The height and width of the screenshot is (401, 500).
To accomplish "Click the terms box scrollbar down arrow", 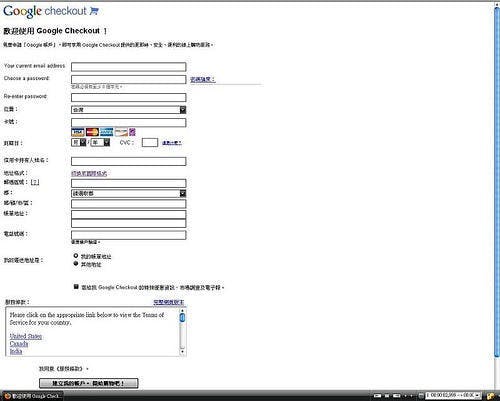I will click(182, 352).
